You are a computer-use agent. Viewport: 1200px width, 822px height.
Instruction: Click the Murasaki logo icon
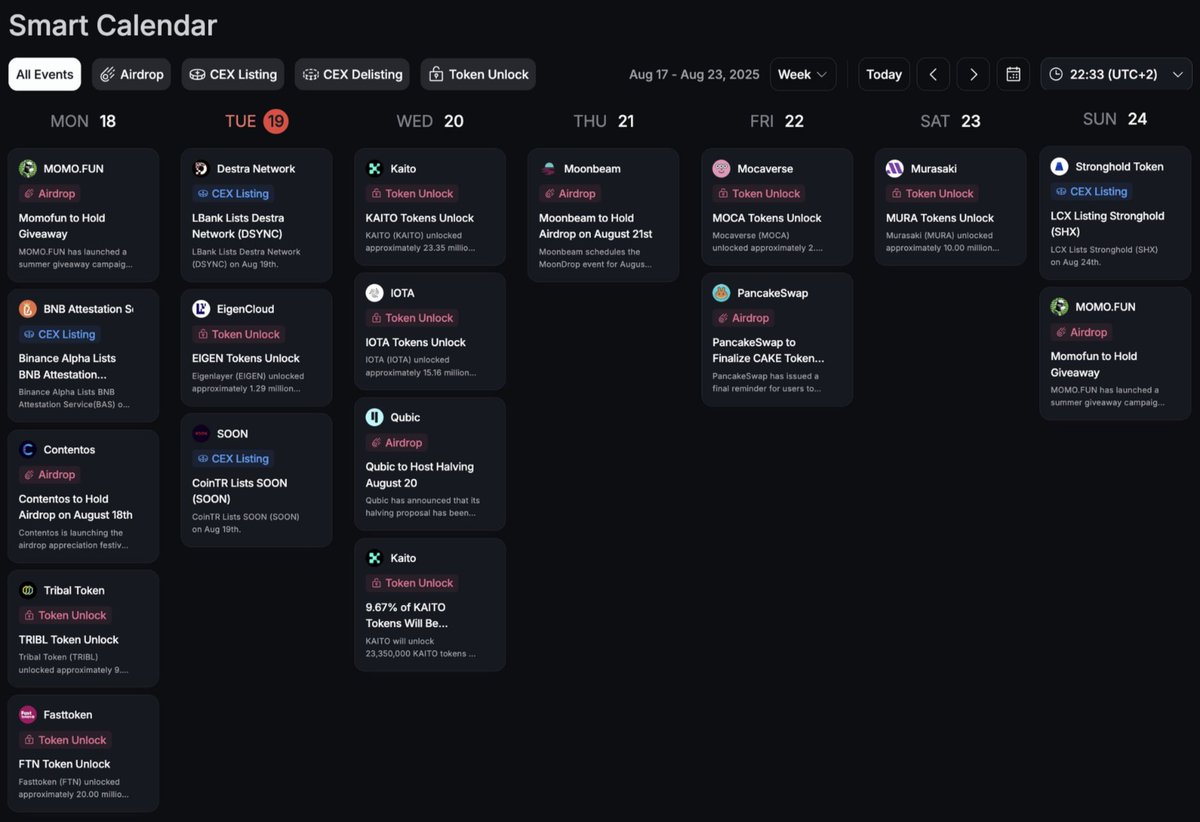[x=895, y=168]
